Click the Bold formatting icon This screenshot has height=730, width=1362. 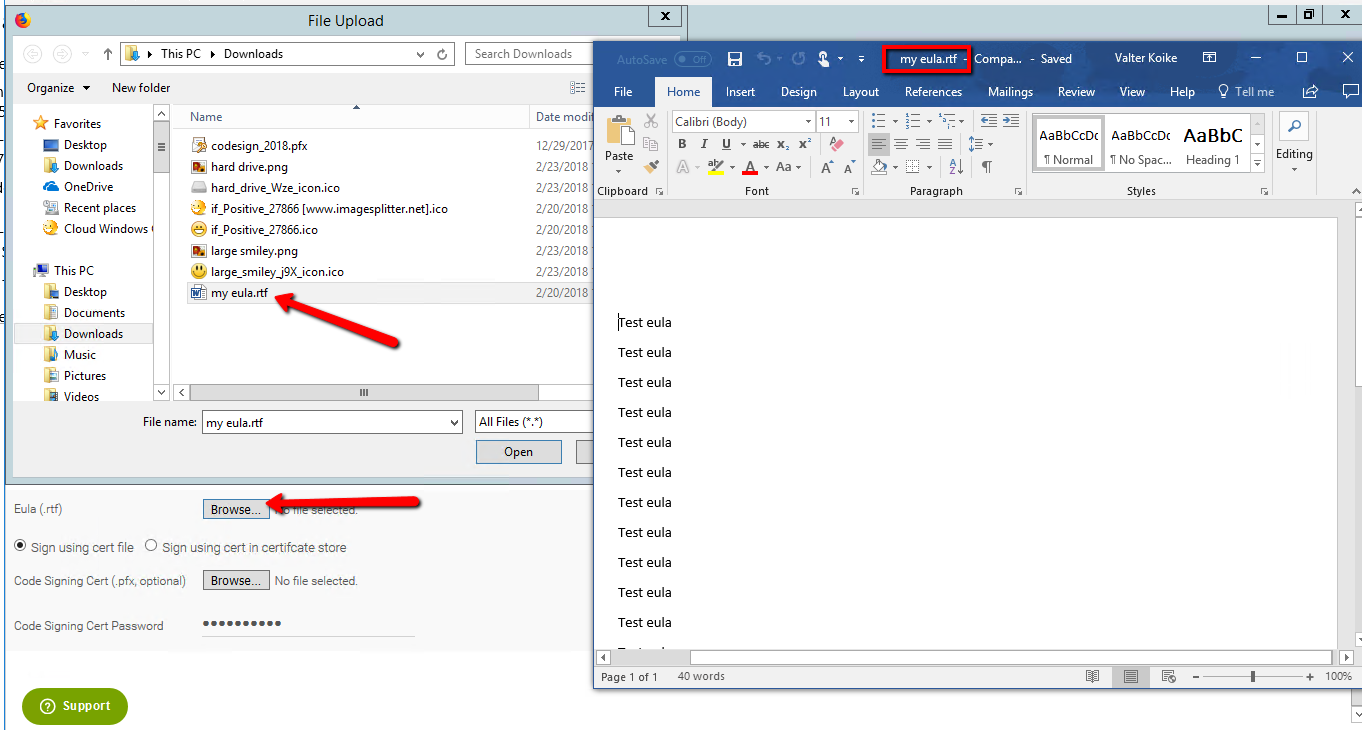(682, 144)
